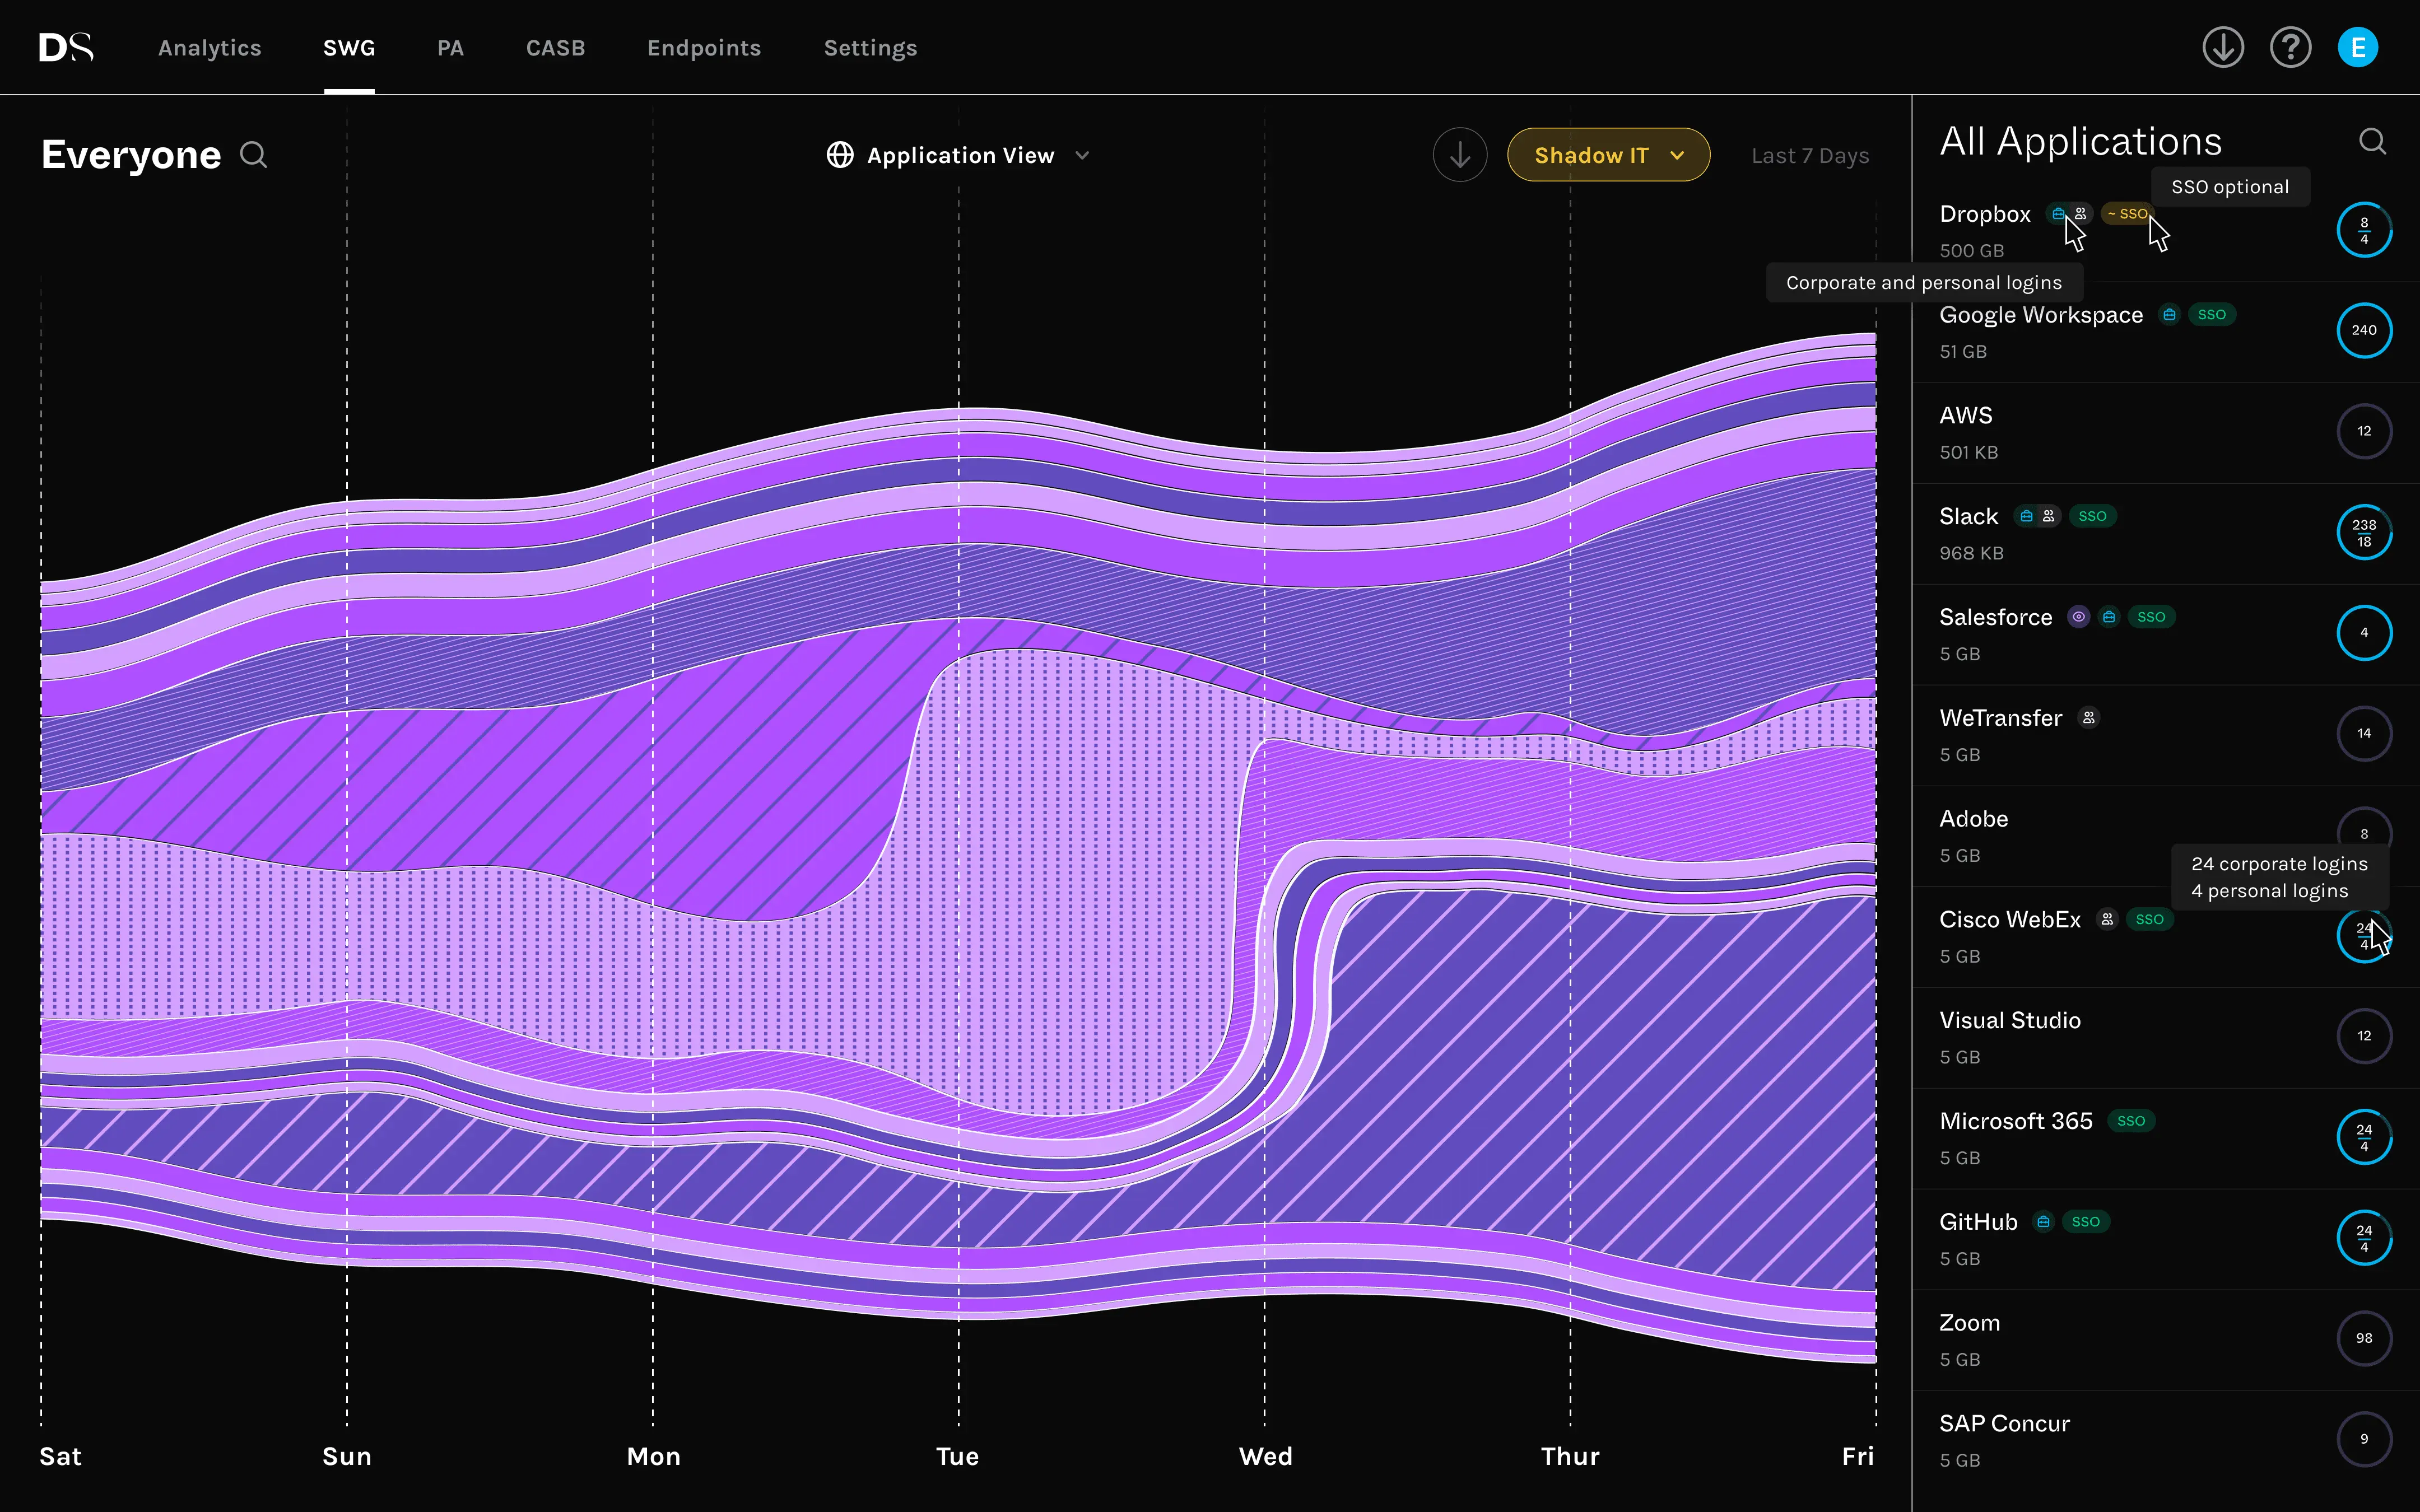
Task: Click the Salesforce SSO badge
Action: [x=2151, y=617]
